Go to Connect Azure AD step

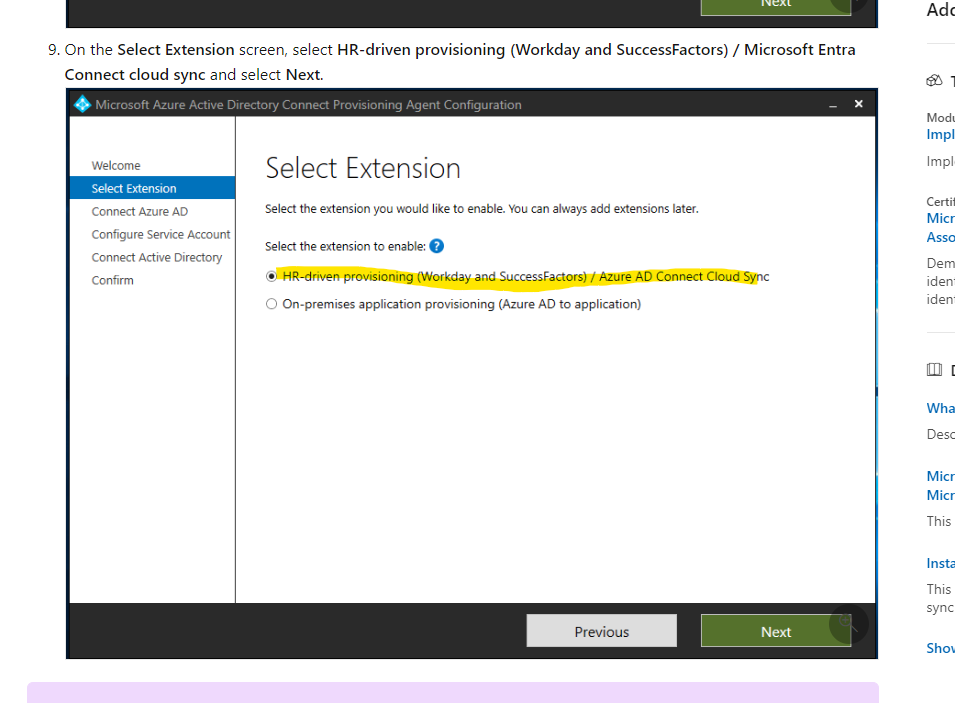point(139,211)
